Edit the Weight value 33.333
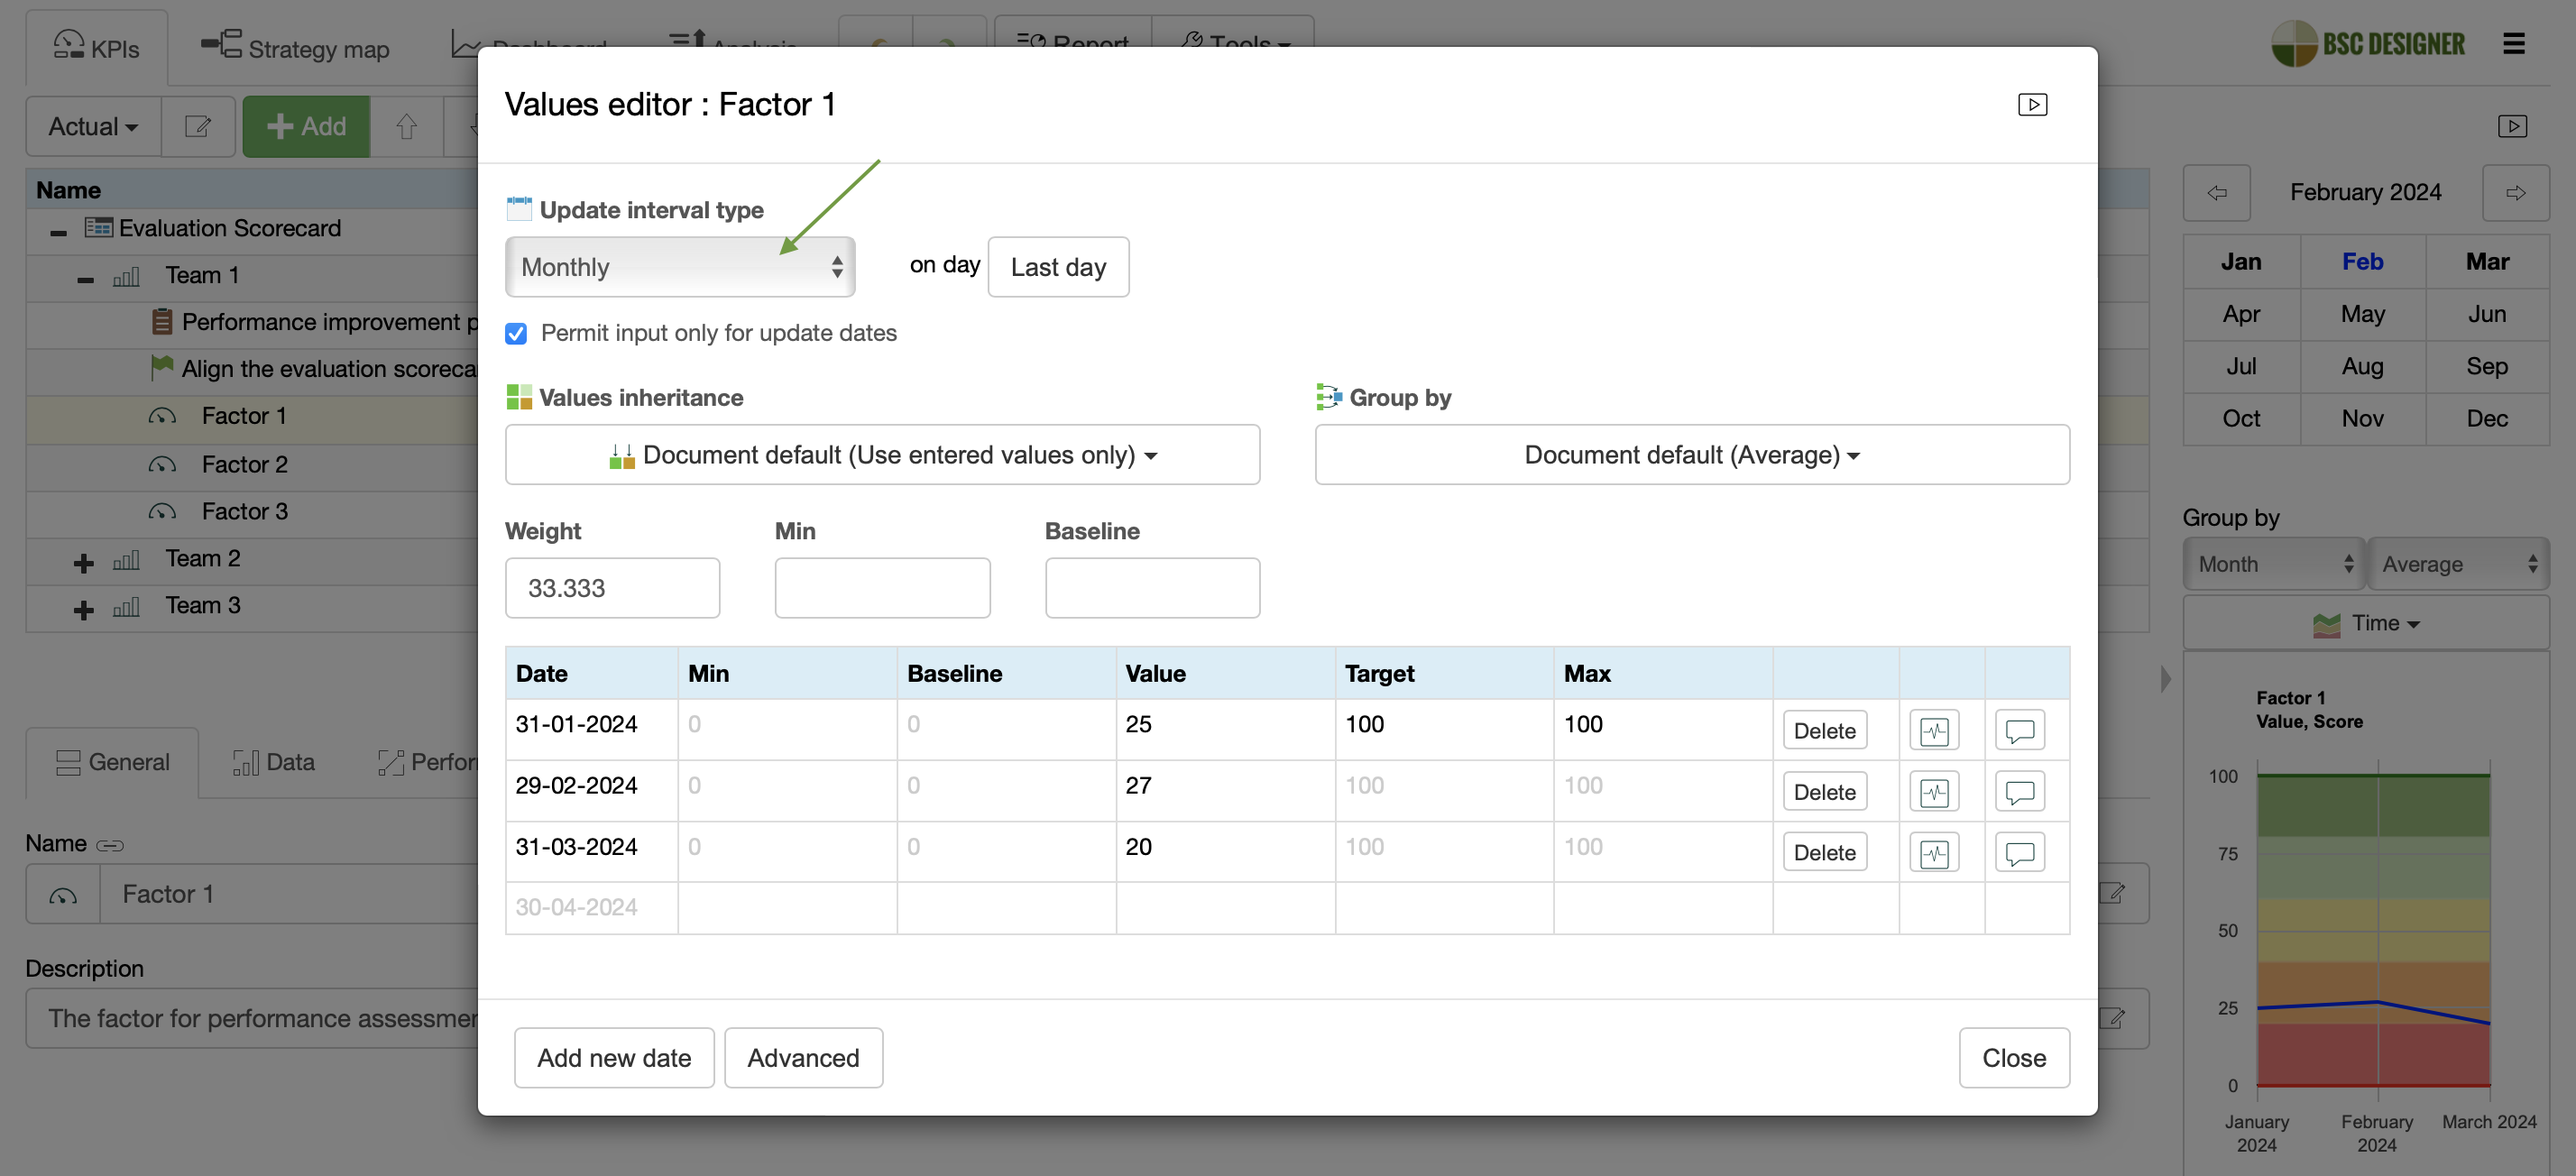 coord(613,588)
